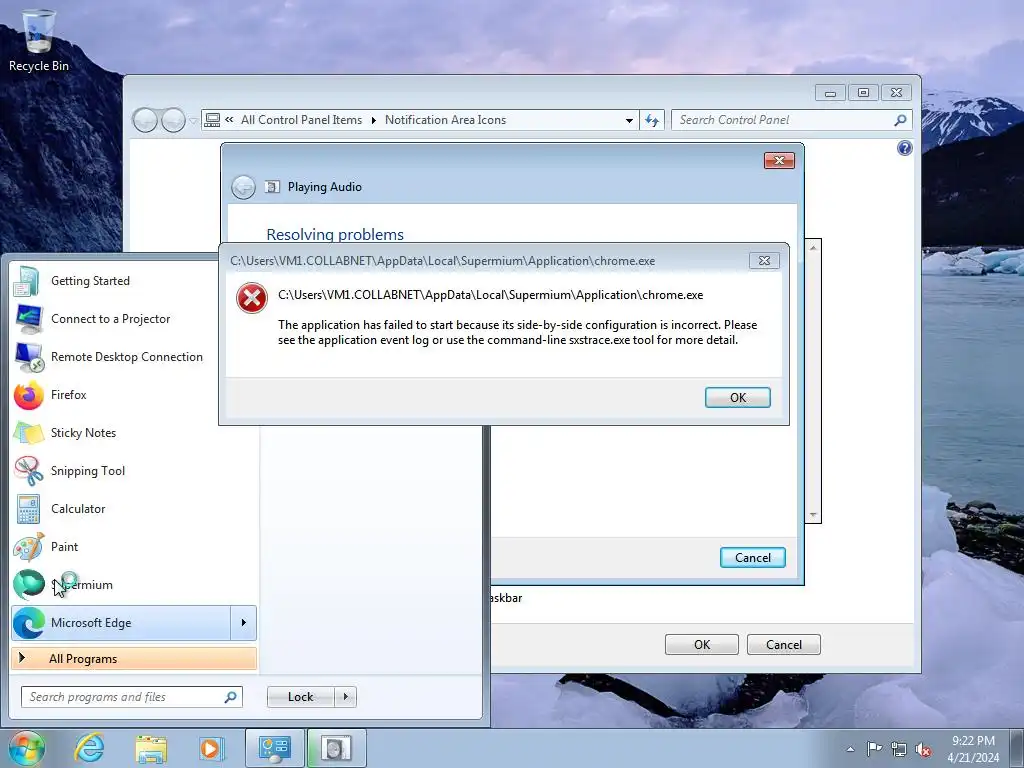This screenshot has width=1024, height=768.
Task: Click Control Panel forward navigation button
Action: click(173, 120)
